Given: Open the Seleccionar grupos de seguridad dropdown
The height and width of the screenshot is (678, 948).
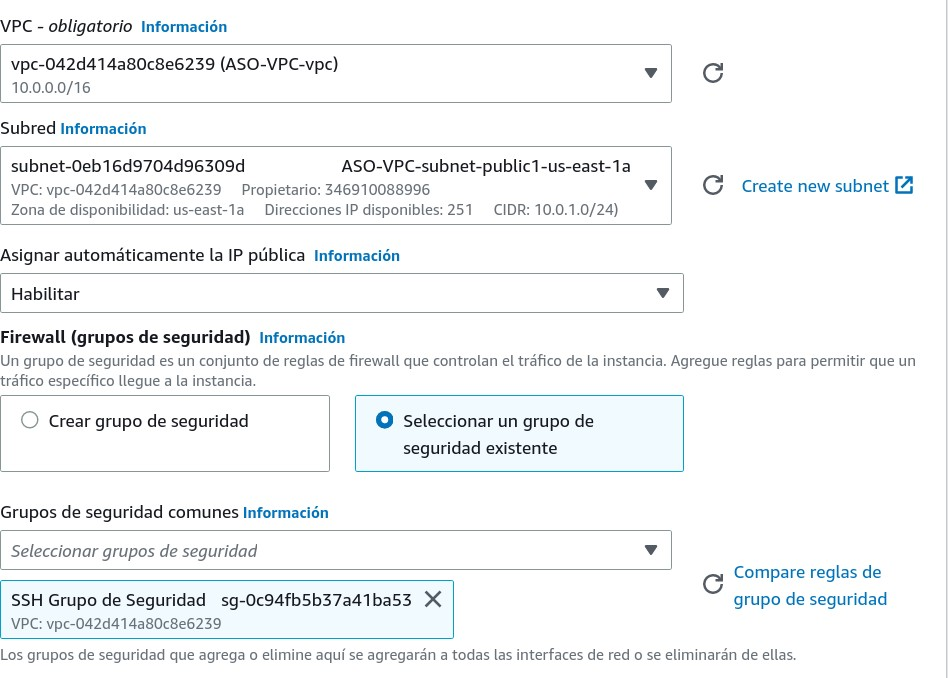Looking at the screenshot, I should point(651,550).
